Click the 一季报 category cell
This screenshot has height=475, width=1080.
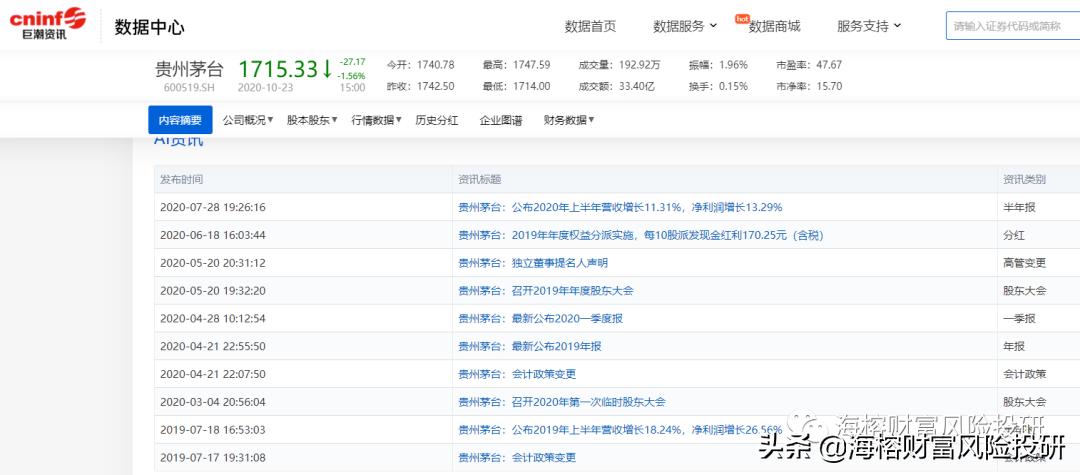pyautogui.click(x=1019, y=319)
